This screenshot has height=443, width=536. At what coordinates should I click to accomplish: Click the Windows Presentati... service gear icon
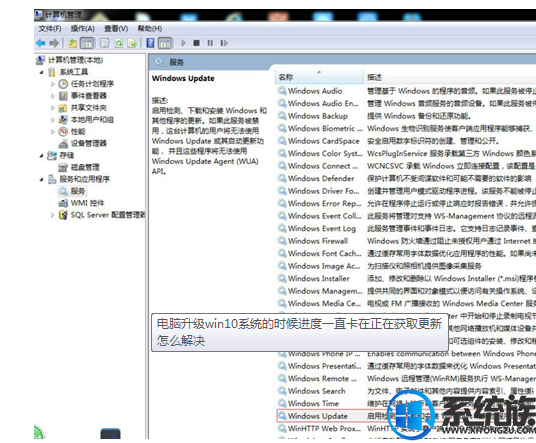coord(282,366)
